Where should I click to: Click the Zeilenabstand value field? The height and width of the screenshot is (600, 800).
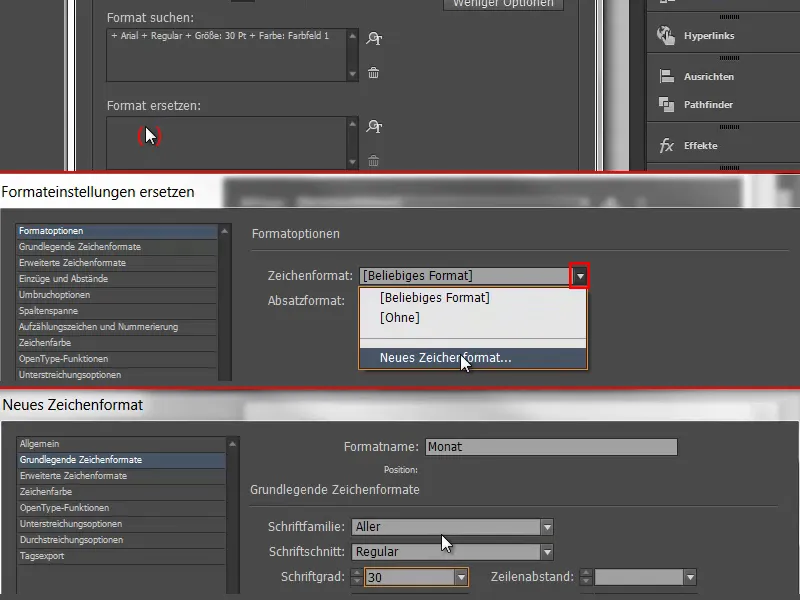(639, 578)
